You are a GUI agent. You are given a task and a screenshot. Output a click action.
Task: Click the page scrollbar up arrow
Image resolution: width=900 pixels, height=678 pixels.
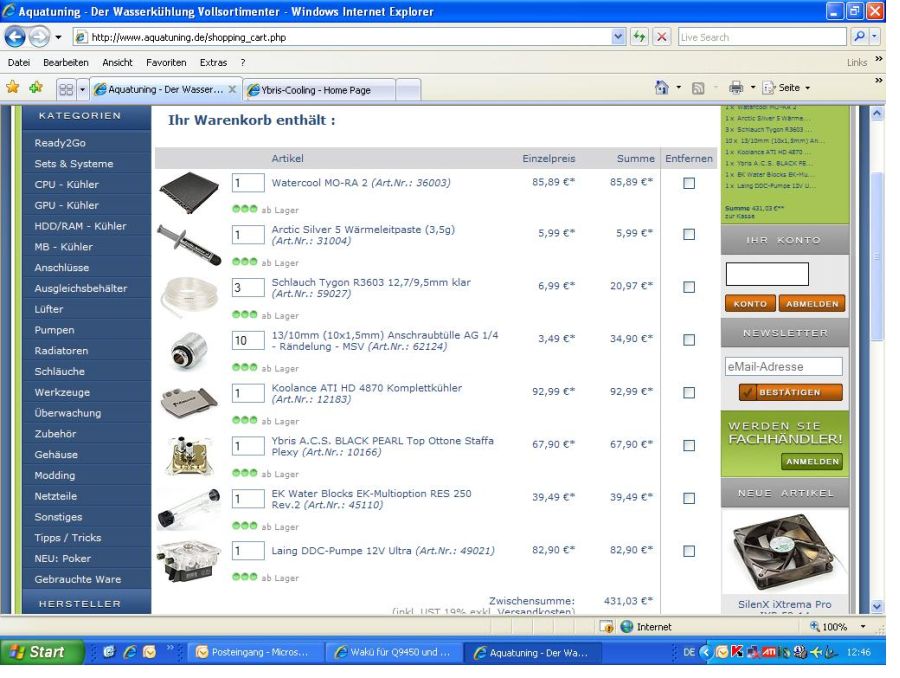(x=876, y=114)
